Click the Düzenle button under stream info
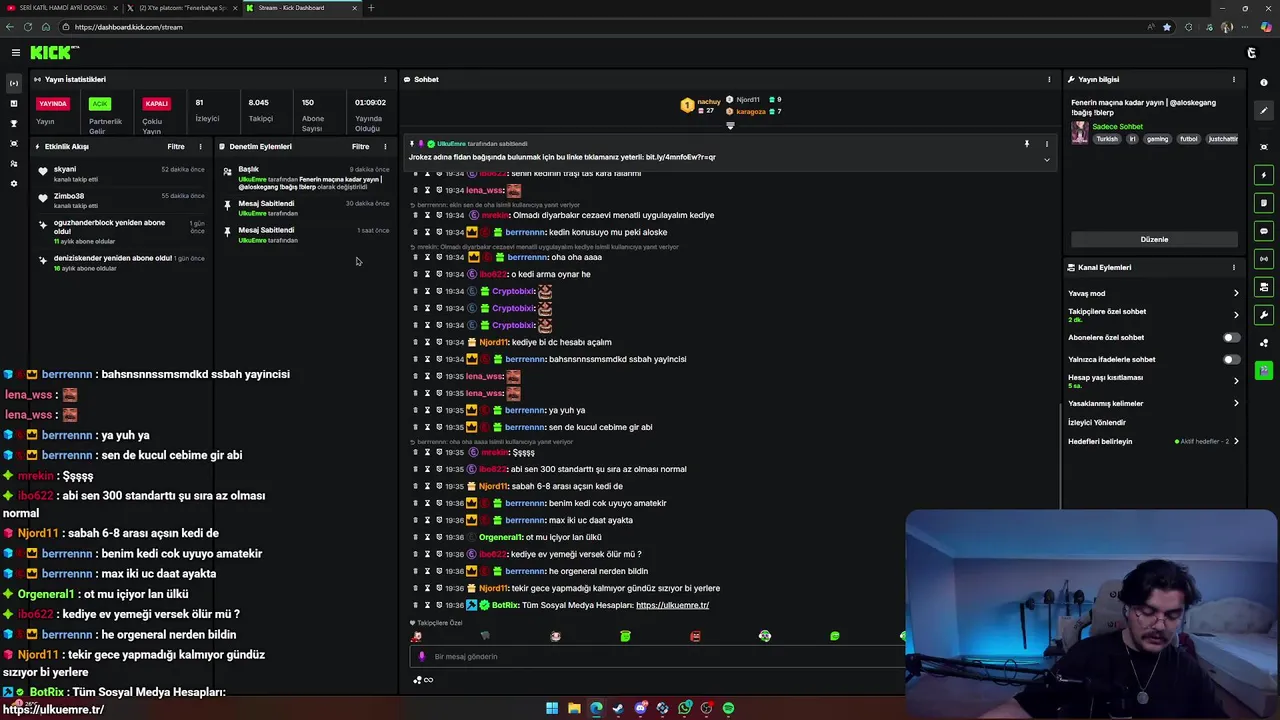Viewport: 1280px width, 720px height. point(1154,240)
